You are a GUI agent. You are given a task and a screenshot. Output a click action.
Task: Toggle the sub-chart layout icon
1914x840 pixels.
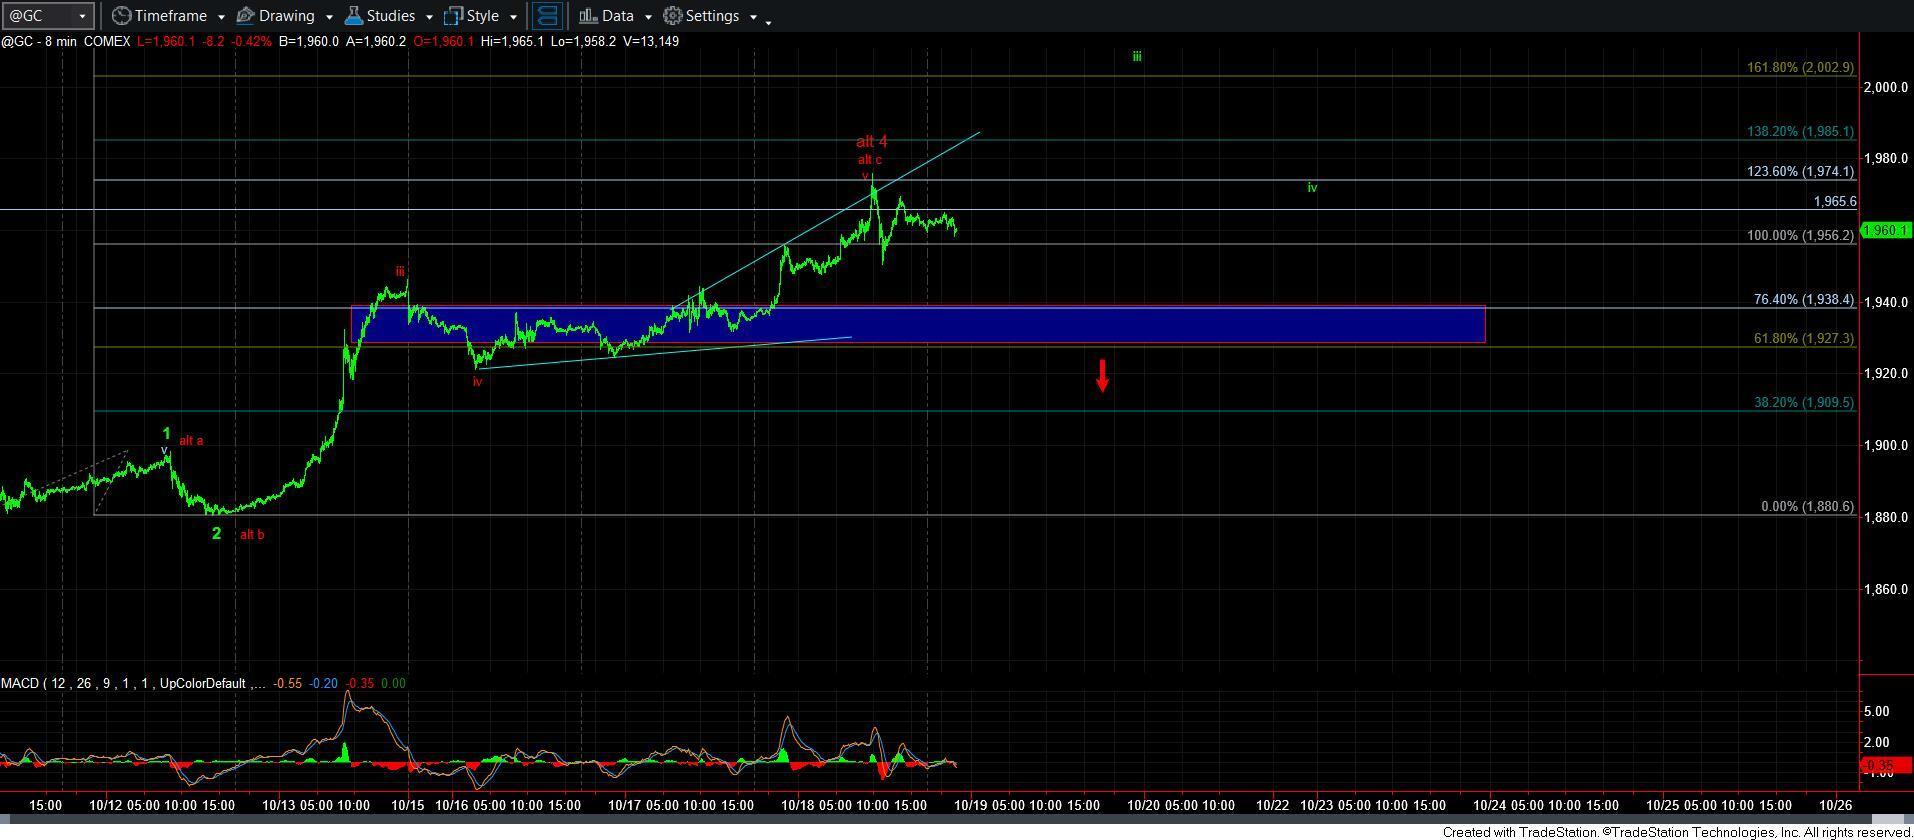click(546, 16)
